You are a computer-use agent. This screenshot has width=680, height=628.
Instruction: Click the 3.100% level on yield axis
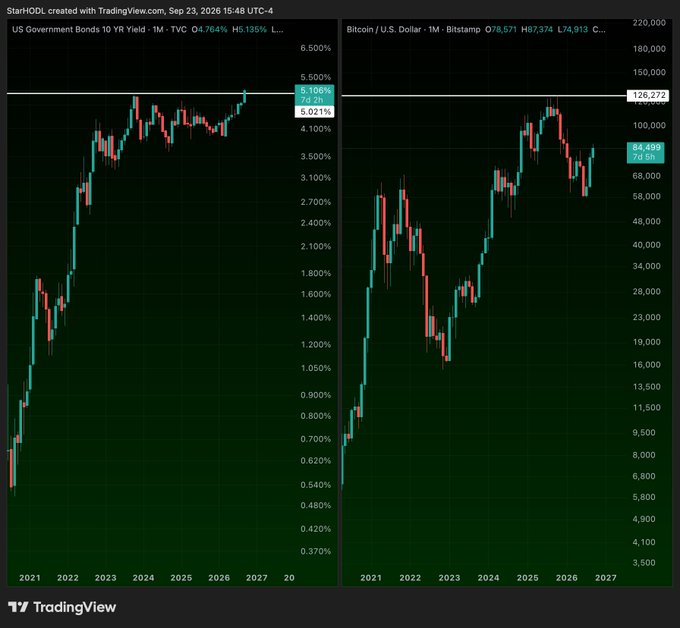pos(316,178)
